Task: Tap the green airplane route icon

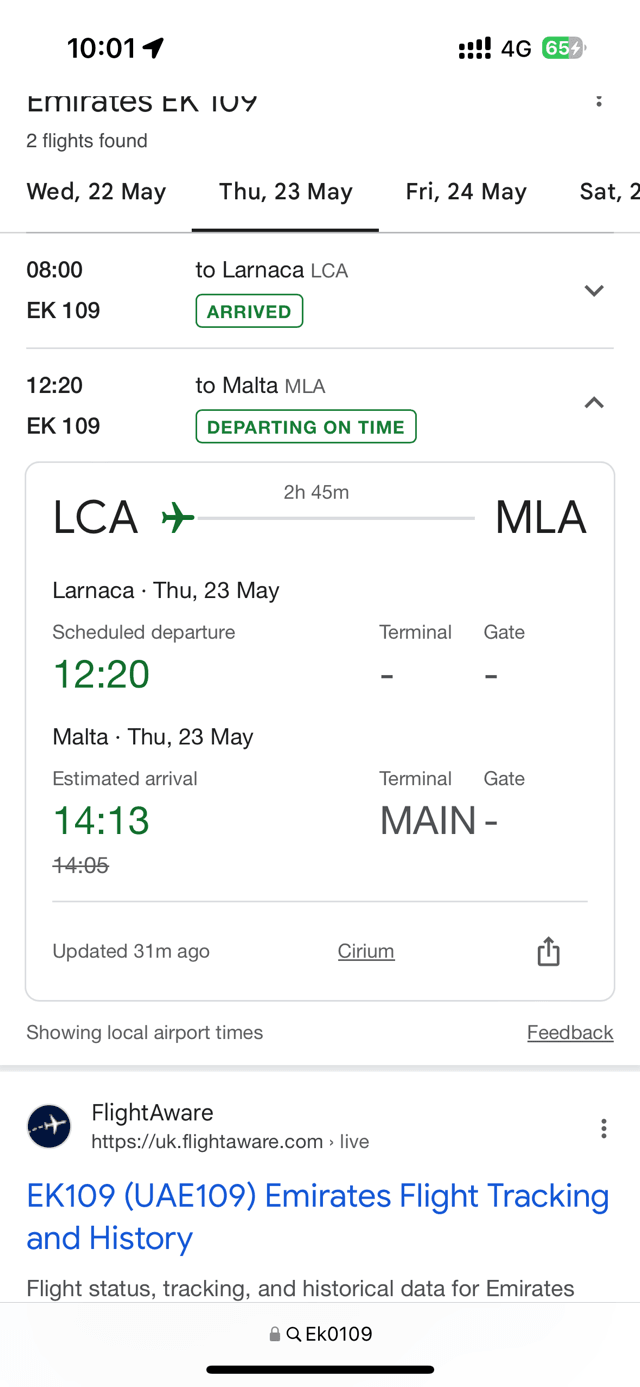Action: [x=178, y=518]
